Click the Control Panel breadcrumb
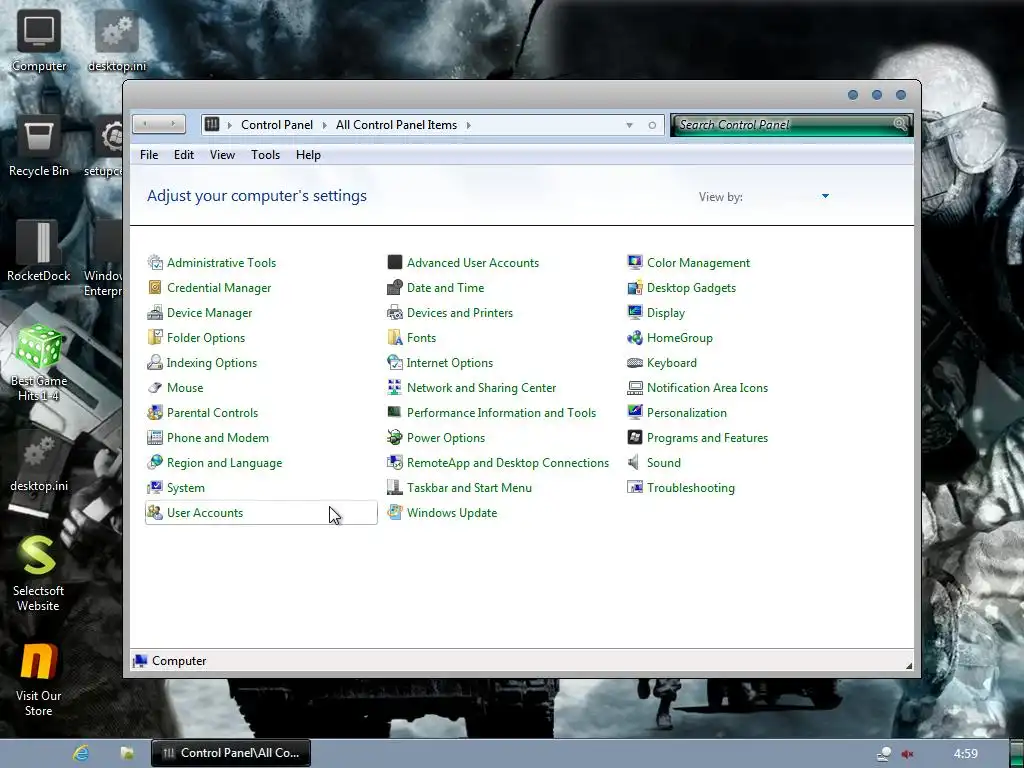This screenshot has height=768, width=1024. pyautogui.click(x=276, y=125)
